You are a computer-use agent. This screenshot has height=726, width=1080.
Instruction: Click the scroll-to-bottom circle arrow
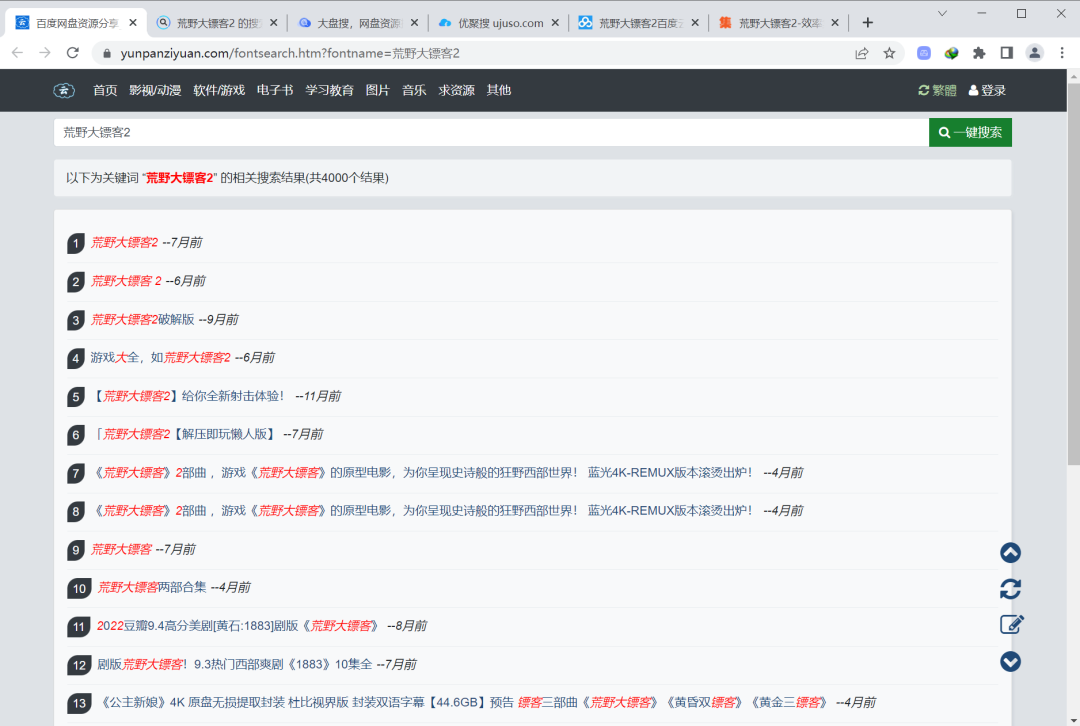pyautogui.click(x=1010, y=661)
